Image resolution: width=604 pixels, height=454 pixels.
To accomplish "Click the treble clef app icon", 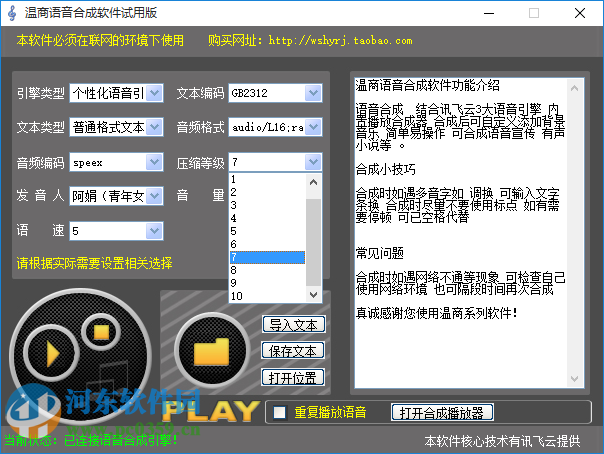I will (x=12, y=13).
